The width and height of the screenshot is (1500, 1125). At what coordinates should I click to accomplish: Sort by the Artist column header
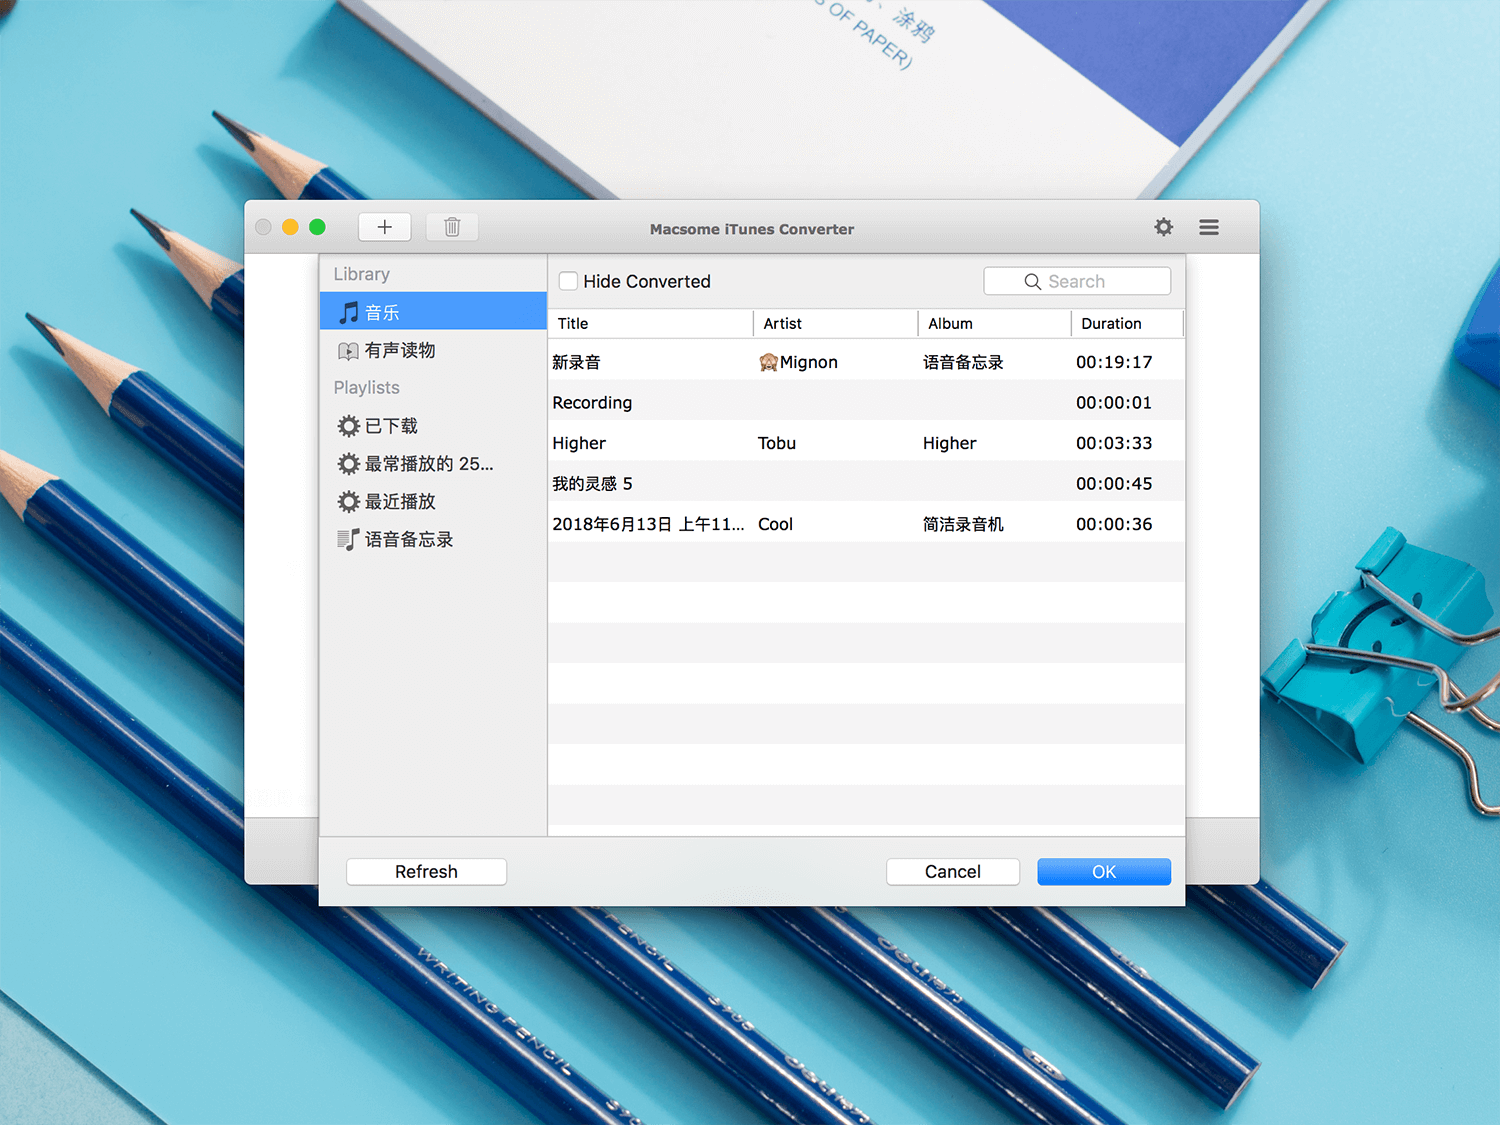783,323
